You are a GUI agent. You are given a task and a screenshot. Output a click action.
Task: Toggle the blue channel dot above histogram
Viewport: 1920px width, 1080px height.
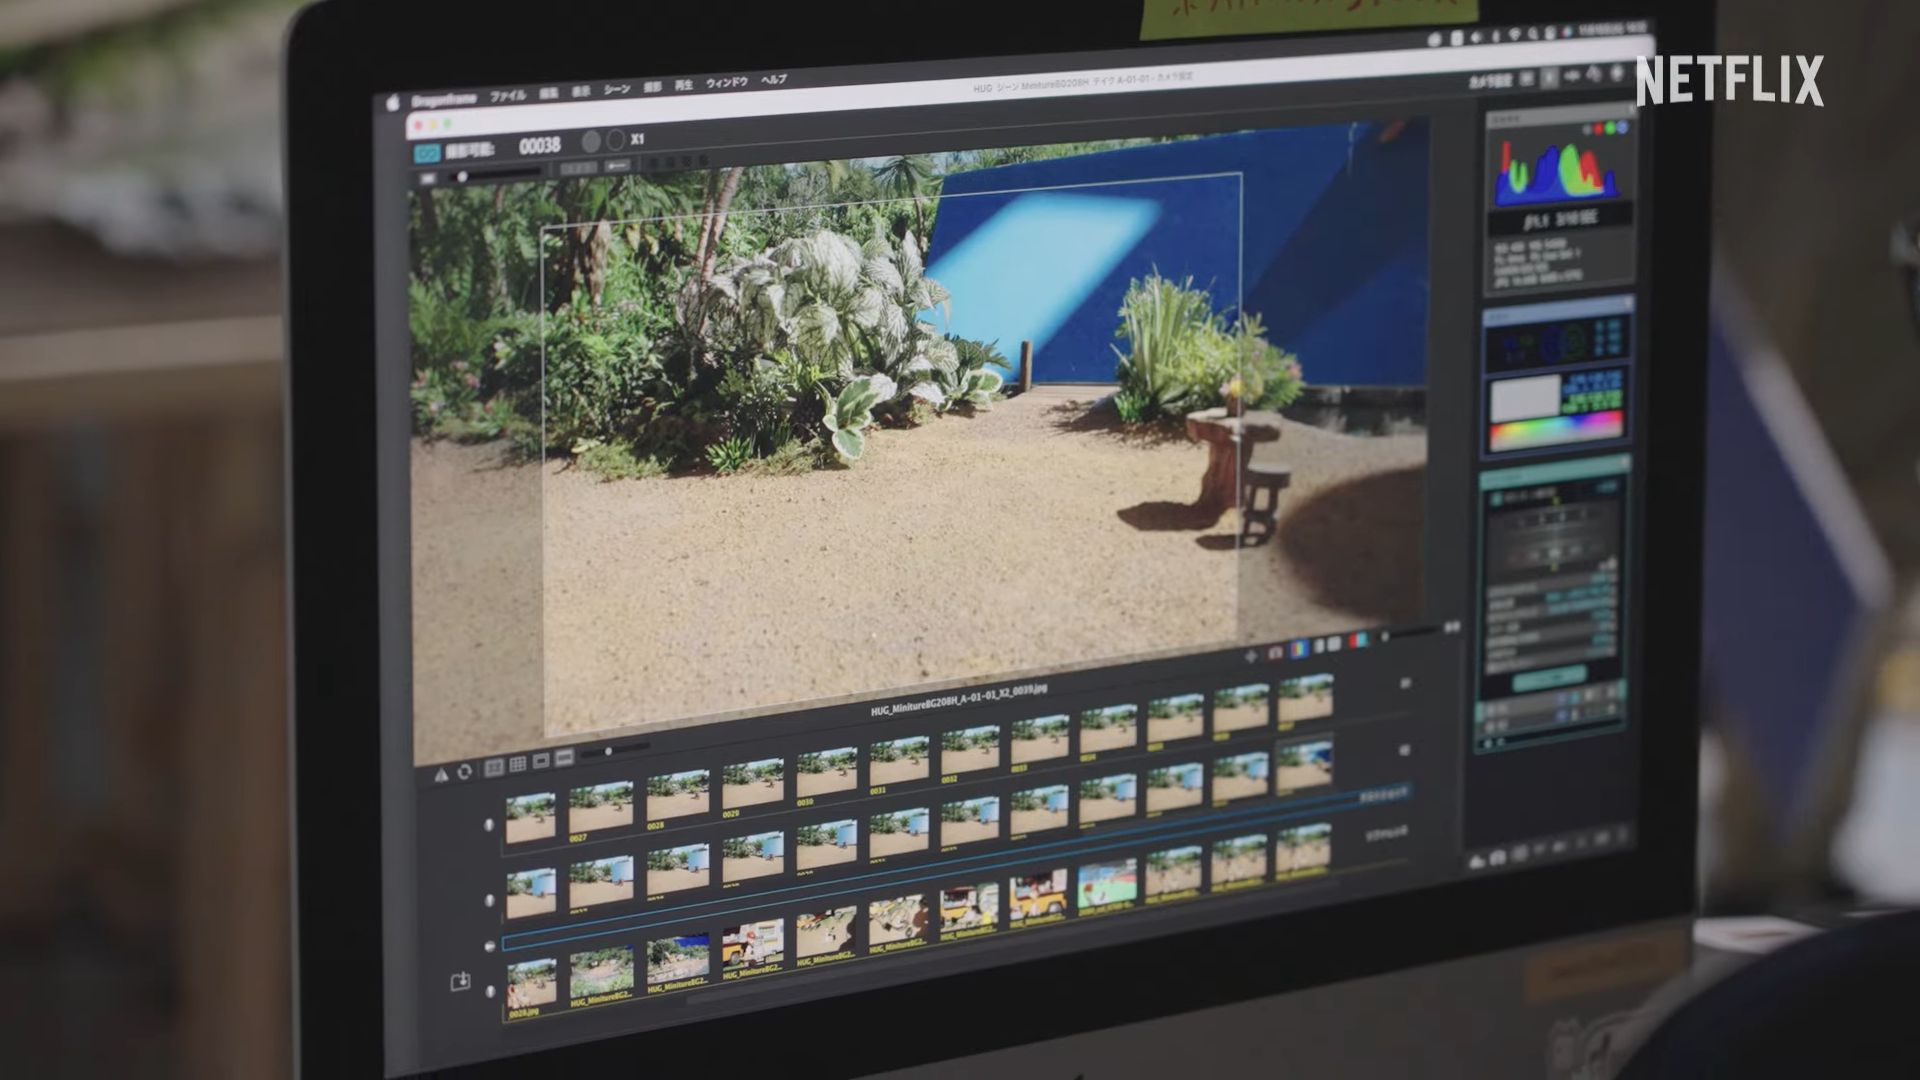click(1622, 127)
